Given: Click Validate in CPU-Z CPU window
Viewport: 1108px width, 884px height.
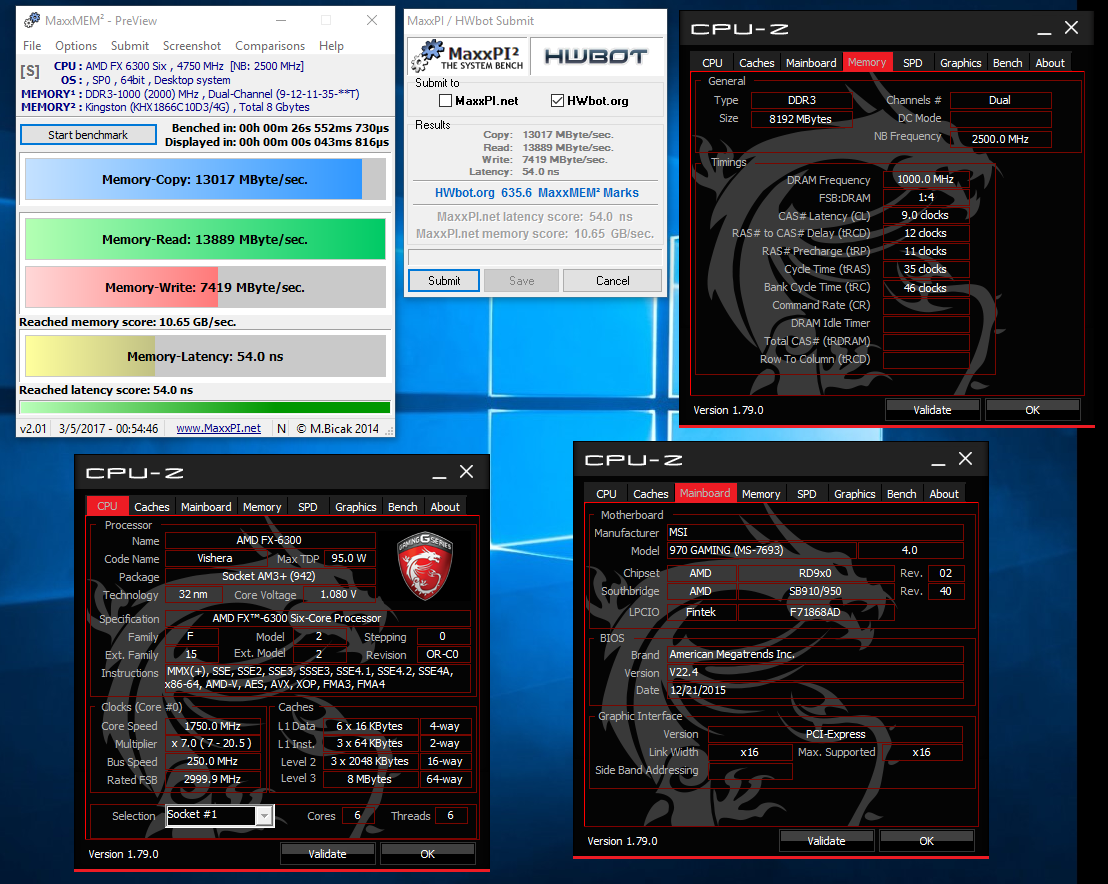Looking at the screenshot, I should click(x=327, y=854).
